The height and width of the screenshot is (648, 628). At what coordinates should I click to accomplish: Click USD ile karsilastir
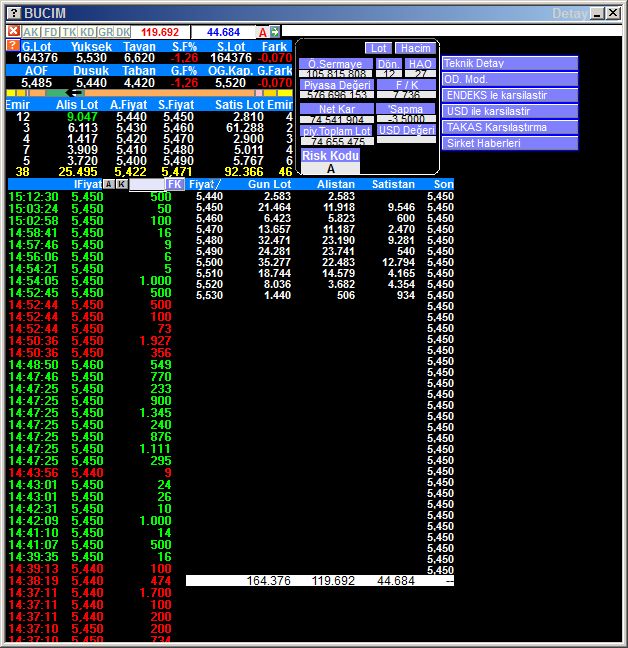(509, 112)
